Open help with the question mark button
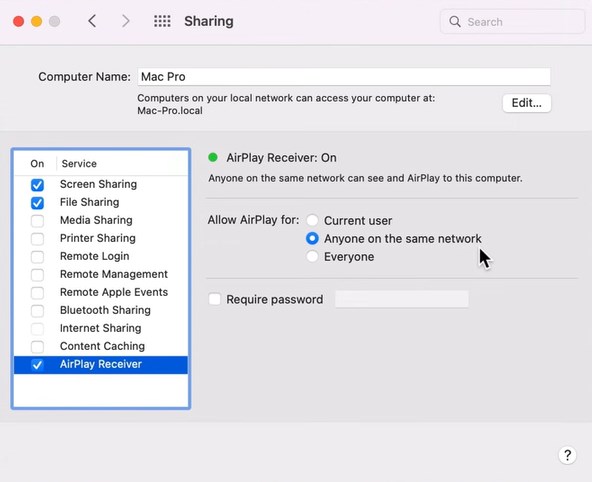 pyautogui.click(x=567, y=455)
